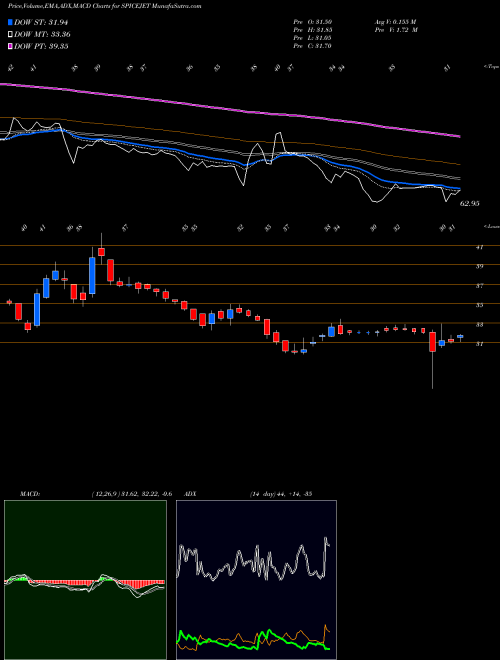Click the 'Avg V: 6.155 M' volume text
The width and height of the screenshot is (500, 660).
[395, 21]
